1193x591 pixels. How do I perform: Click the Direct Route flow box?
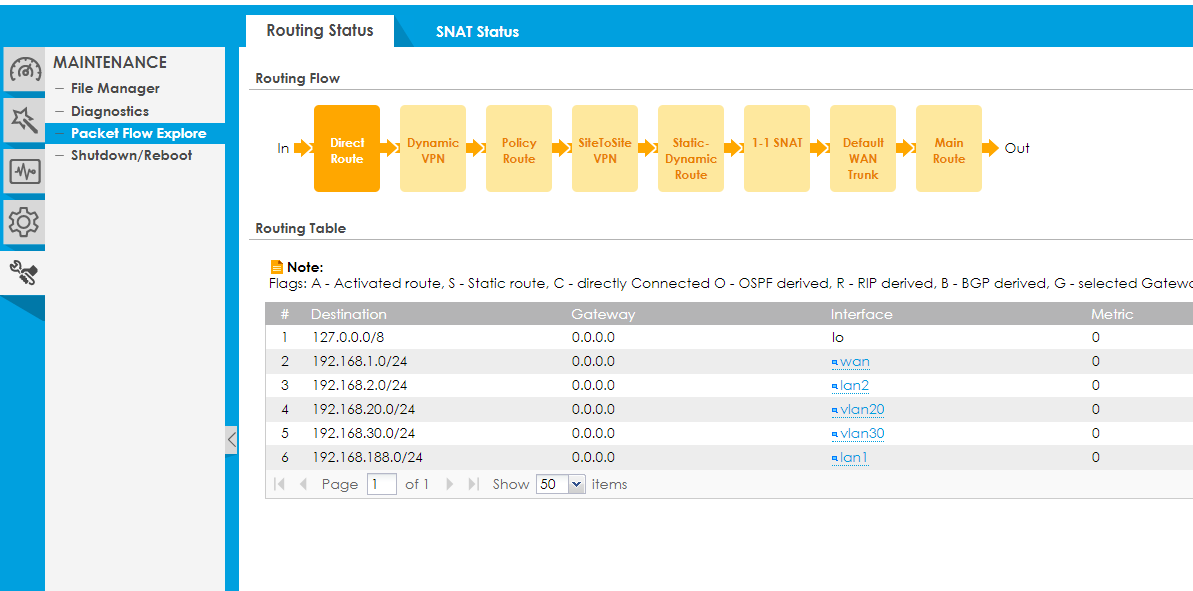347,149
